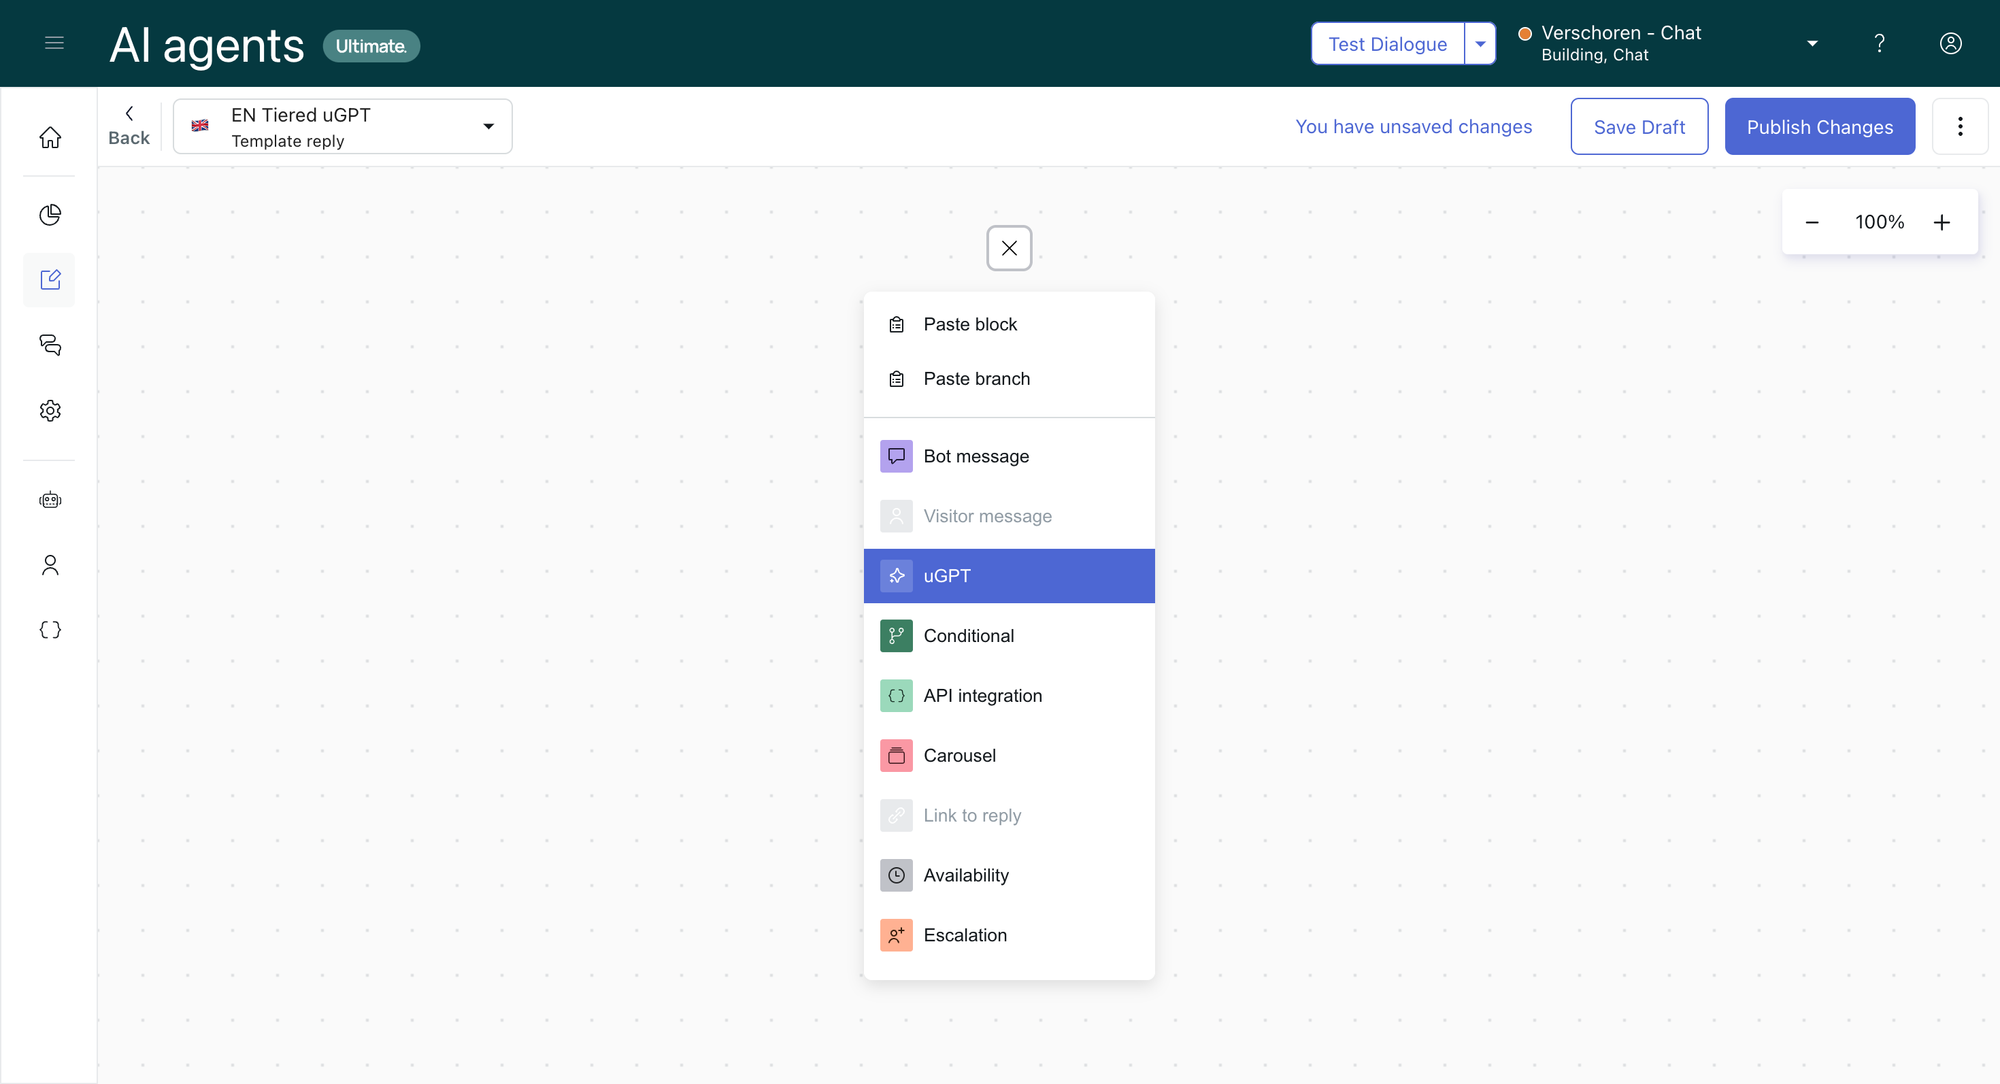Open the help question mark icon
Viewport: 2000px width, 1084px height.
pos(1879,44)
